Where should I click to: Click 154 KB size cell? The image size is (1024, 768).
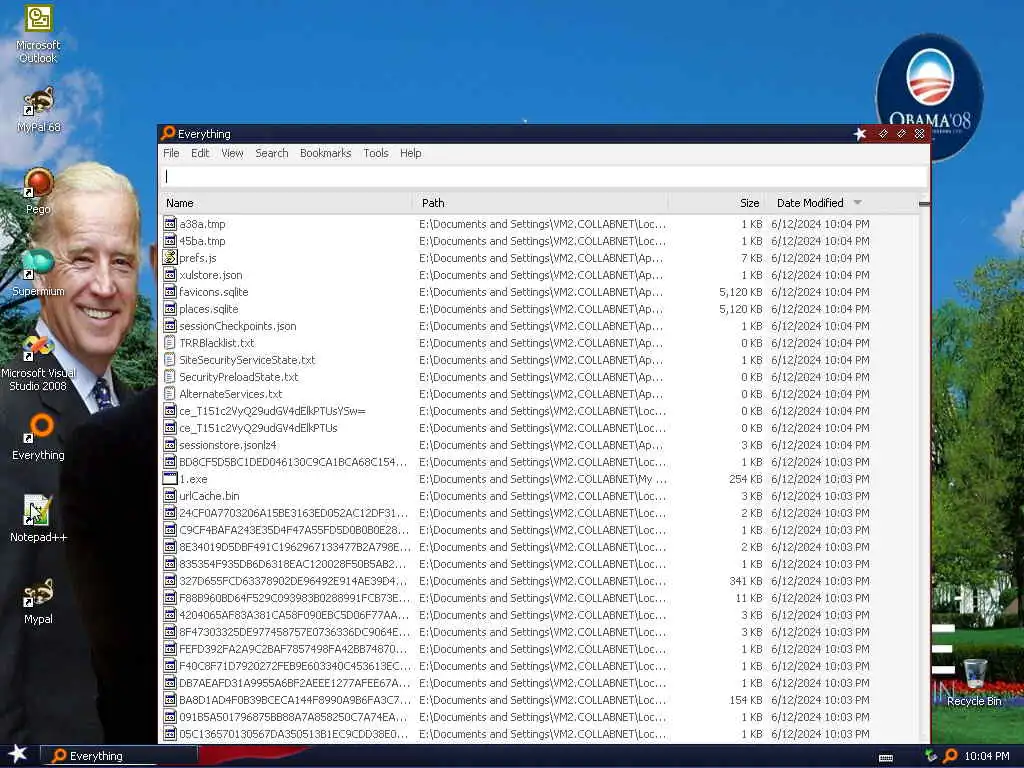point(746,699)
